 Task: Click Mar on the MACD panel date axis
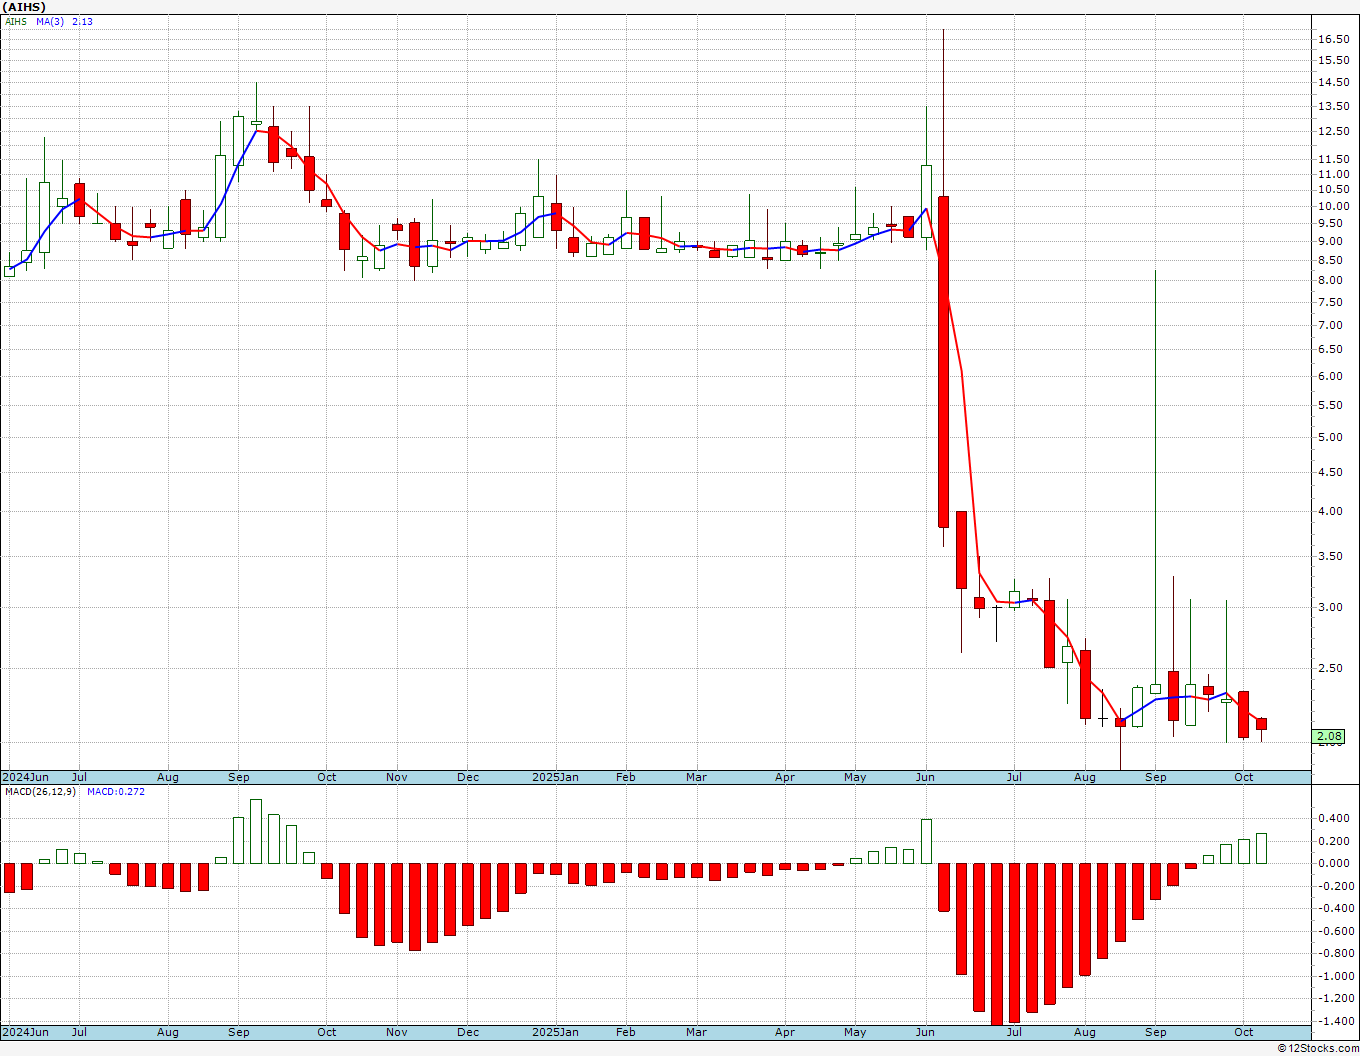click(x=697, y=1032)
